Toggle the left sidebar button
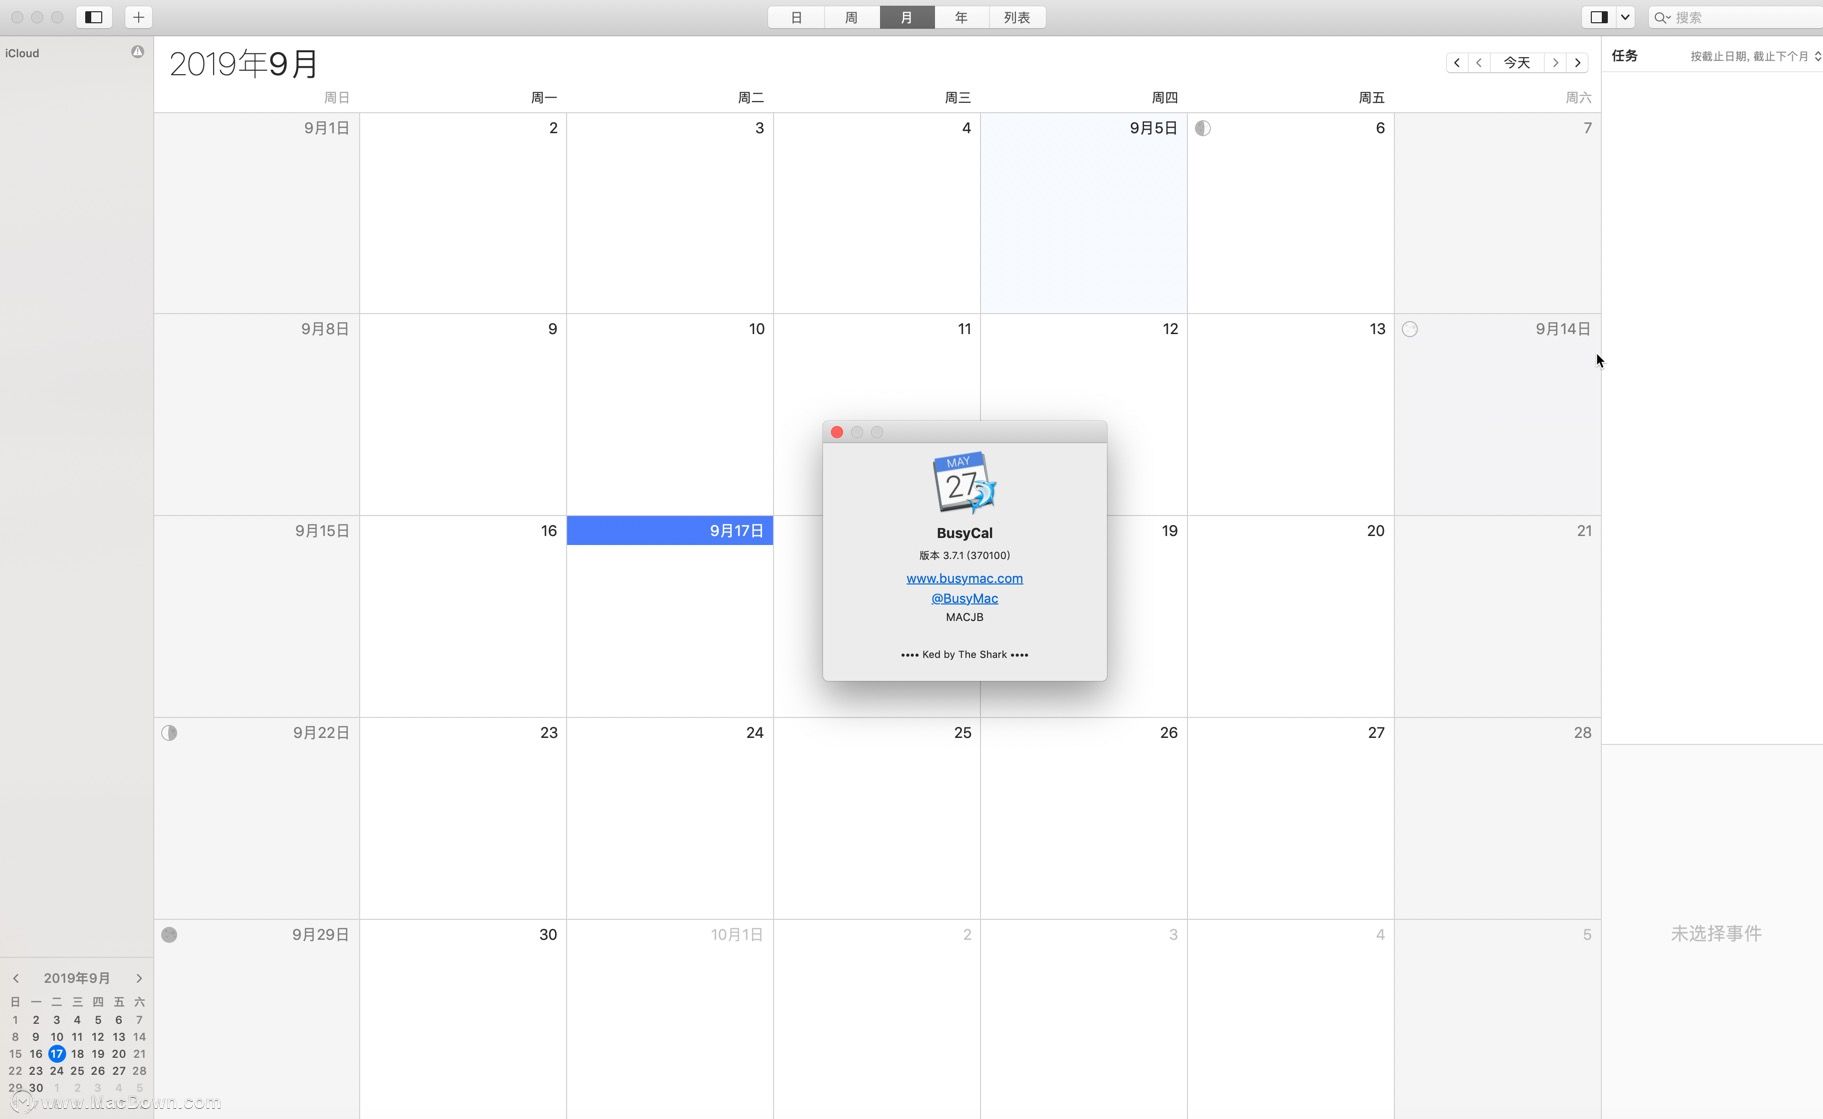The image size is (1823, 1119). [x=94, y=17]
